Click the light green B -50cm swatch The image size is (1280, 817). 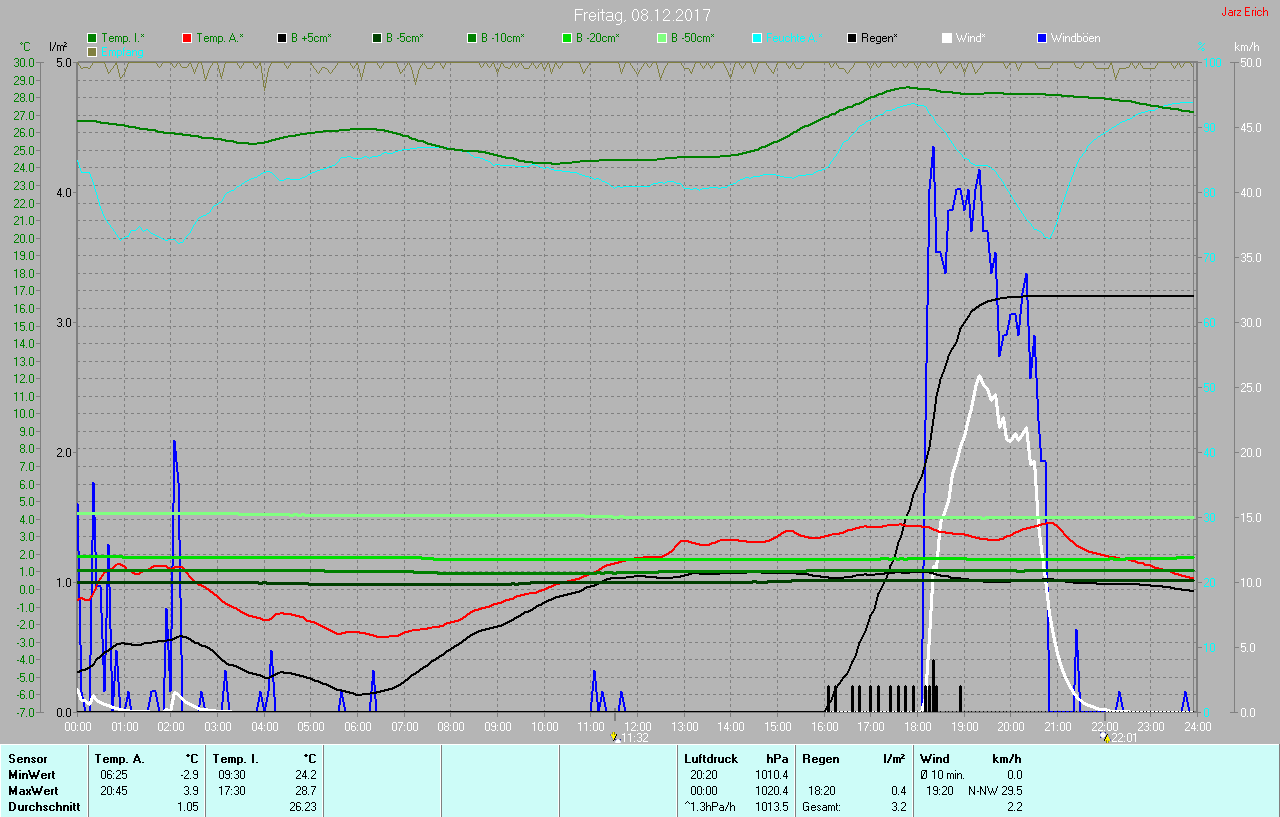(662, 38)
